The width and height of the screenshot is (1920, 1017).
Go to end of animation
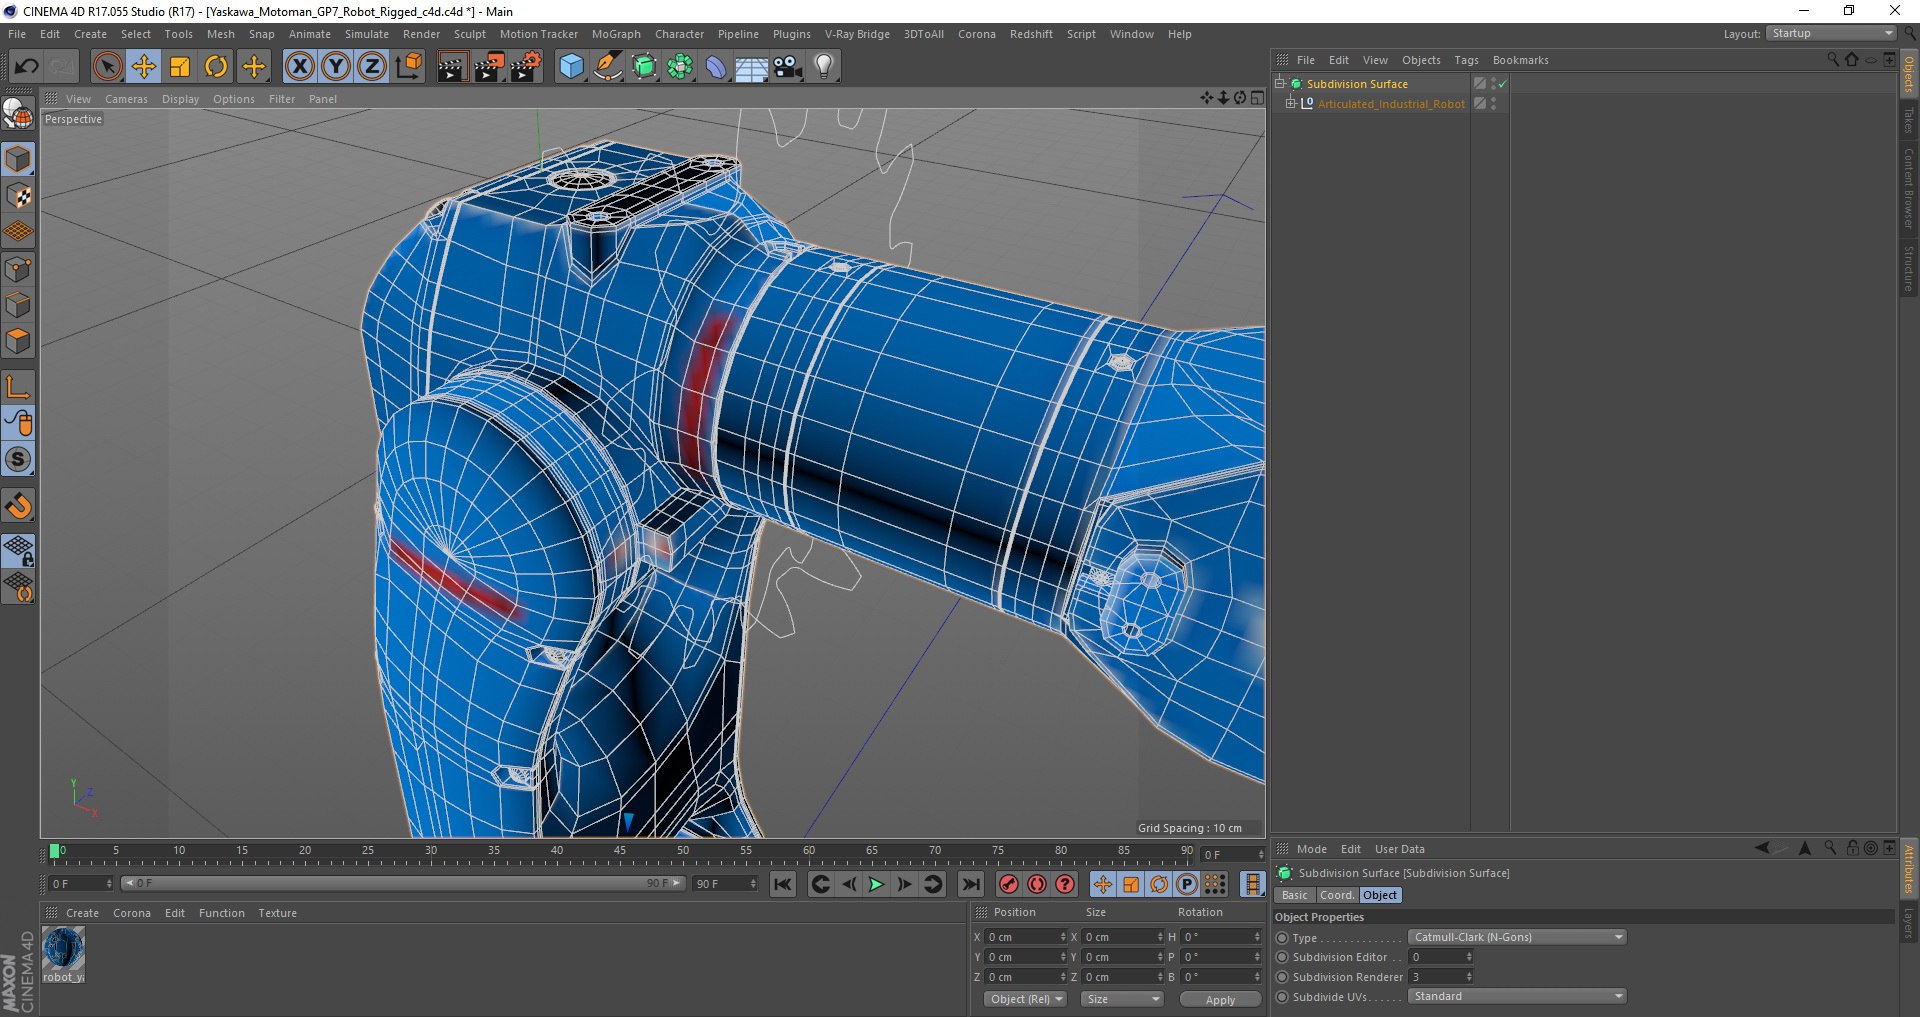coord(970,884)
